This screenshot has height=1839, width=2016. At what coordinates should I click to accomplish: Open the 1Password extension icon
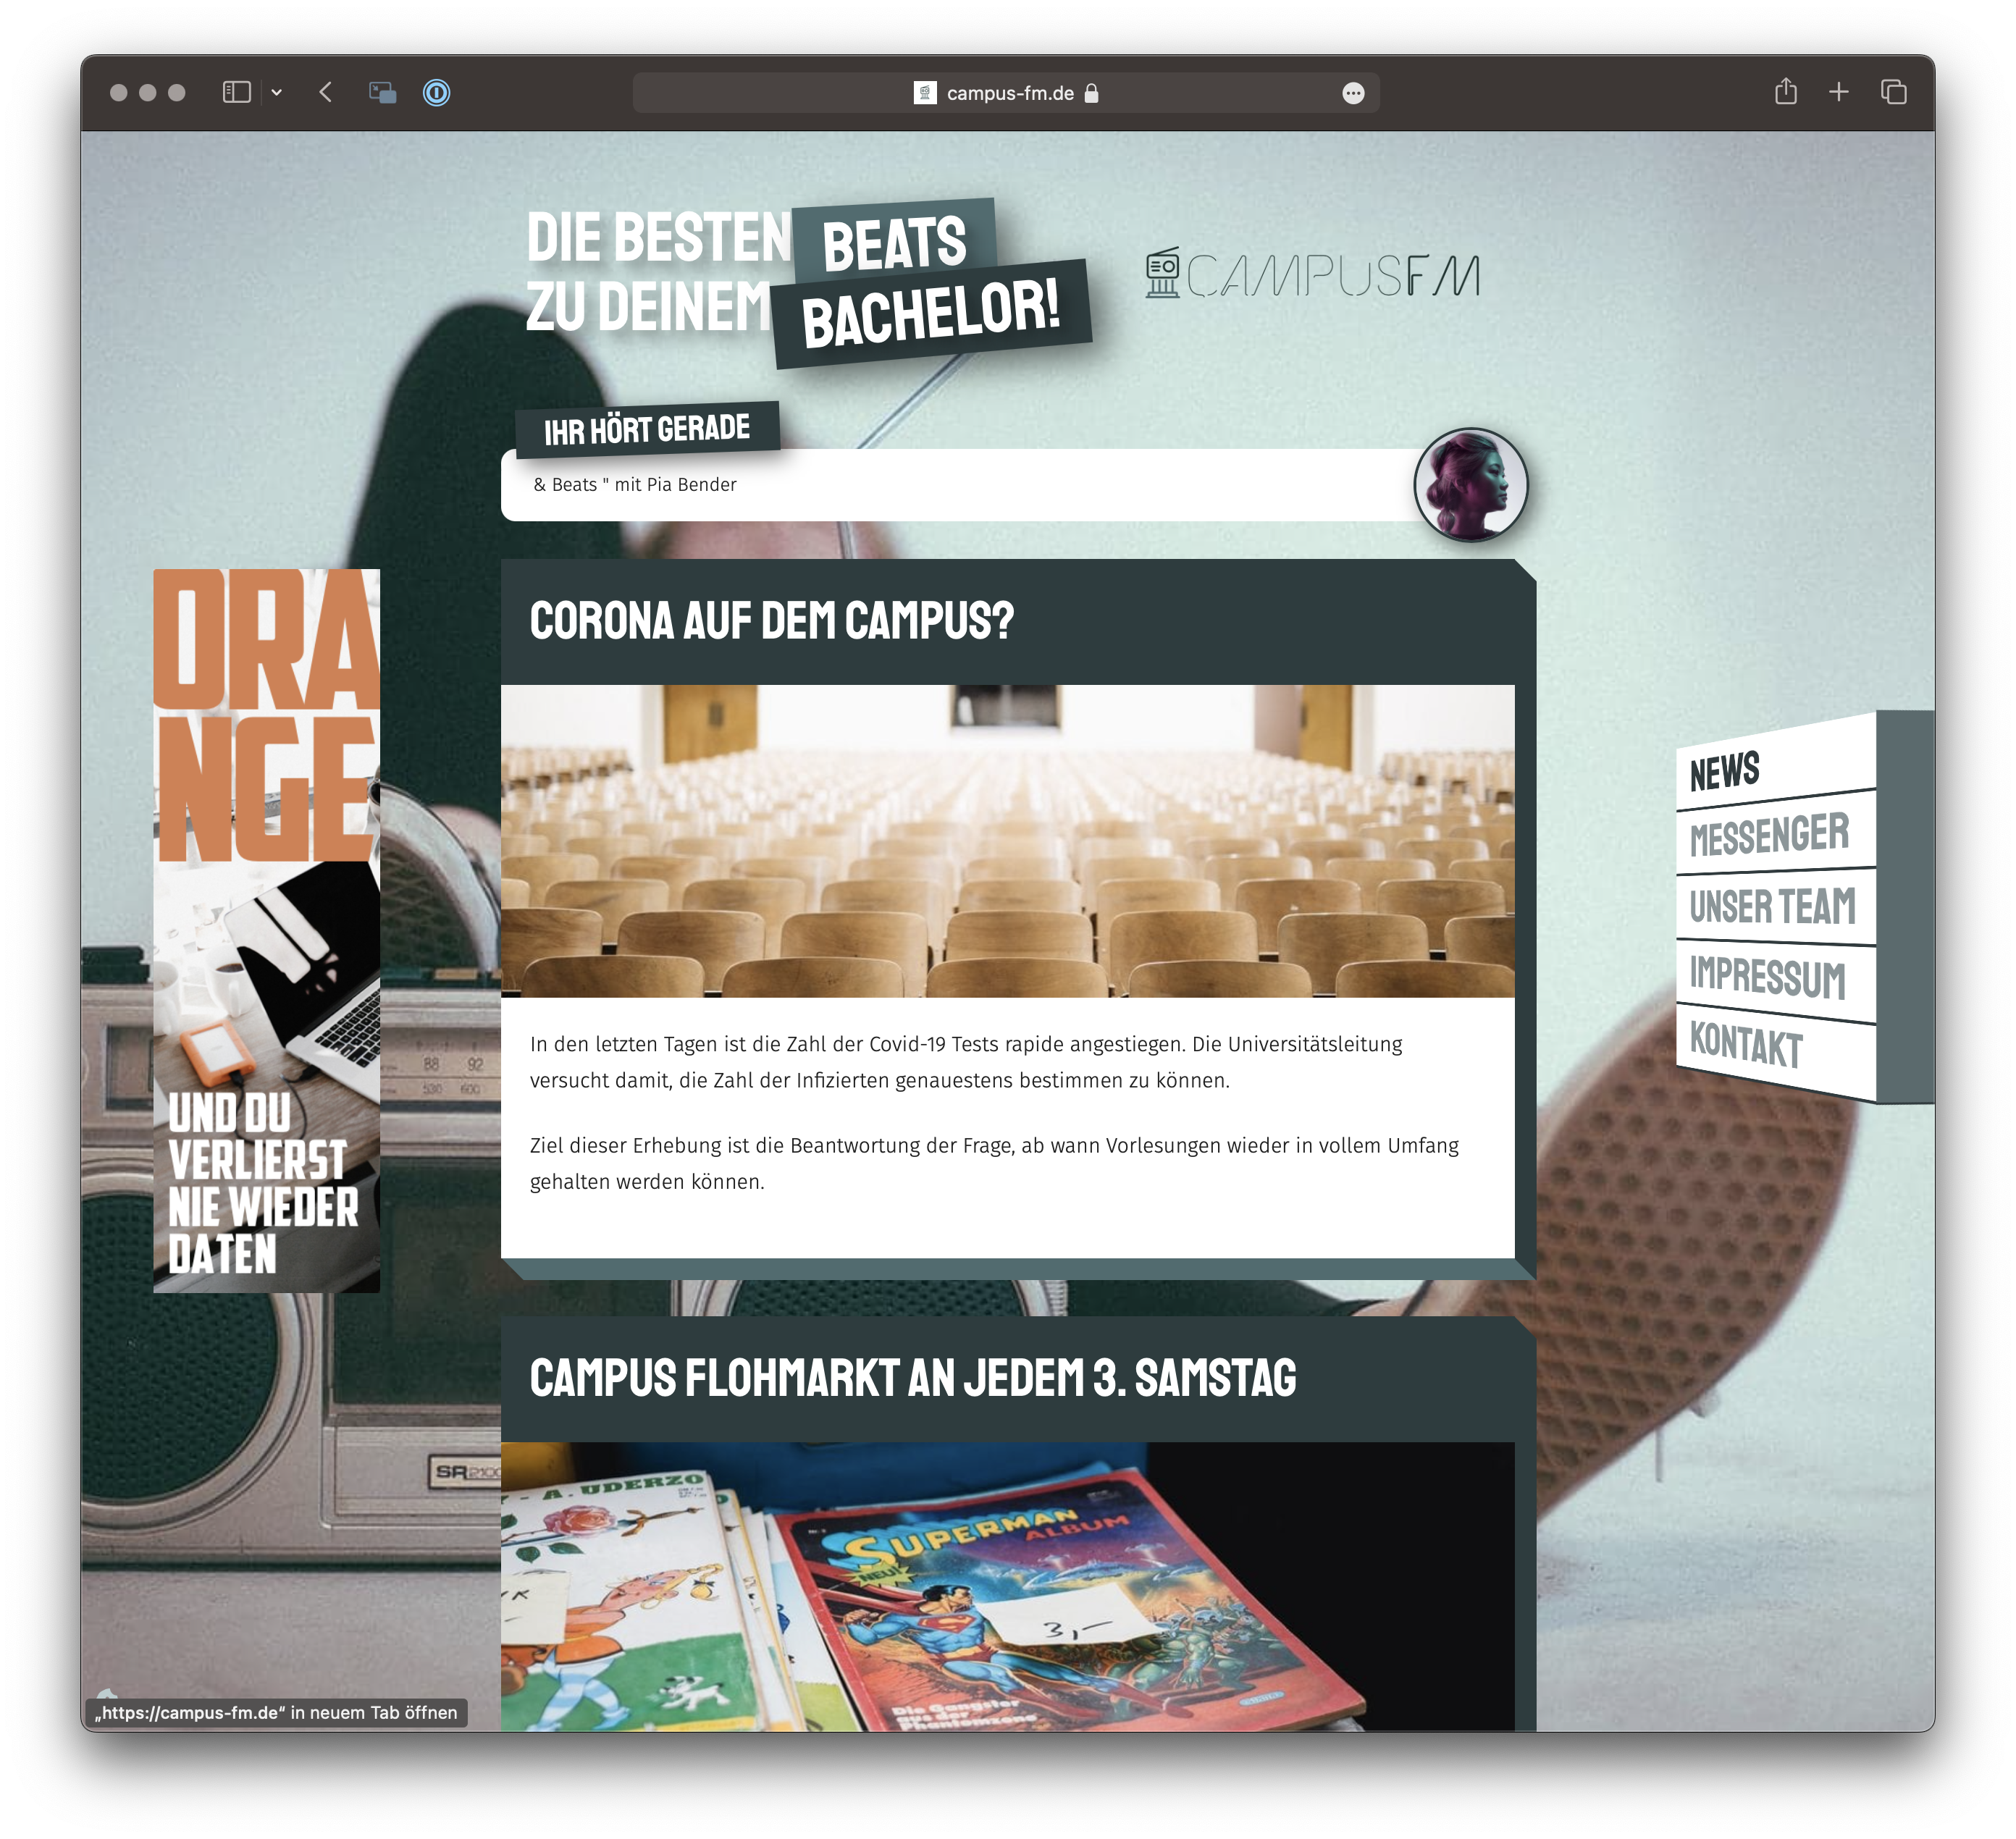click(x=437, y=93)
